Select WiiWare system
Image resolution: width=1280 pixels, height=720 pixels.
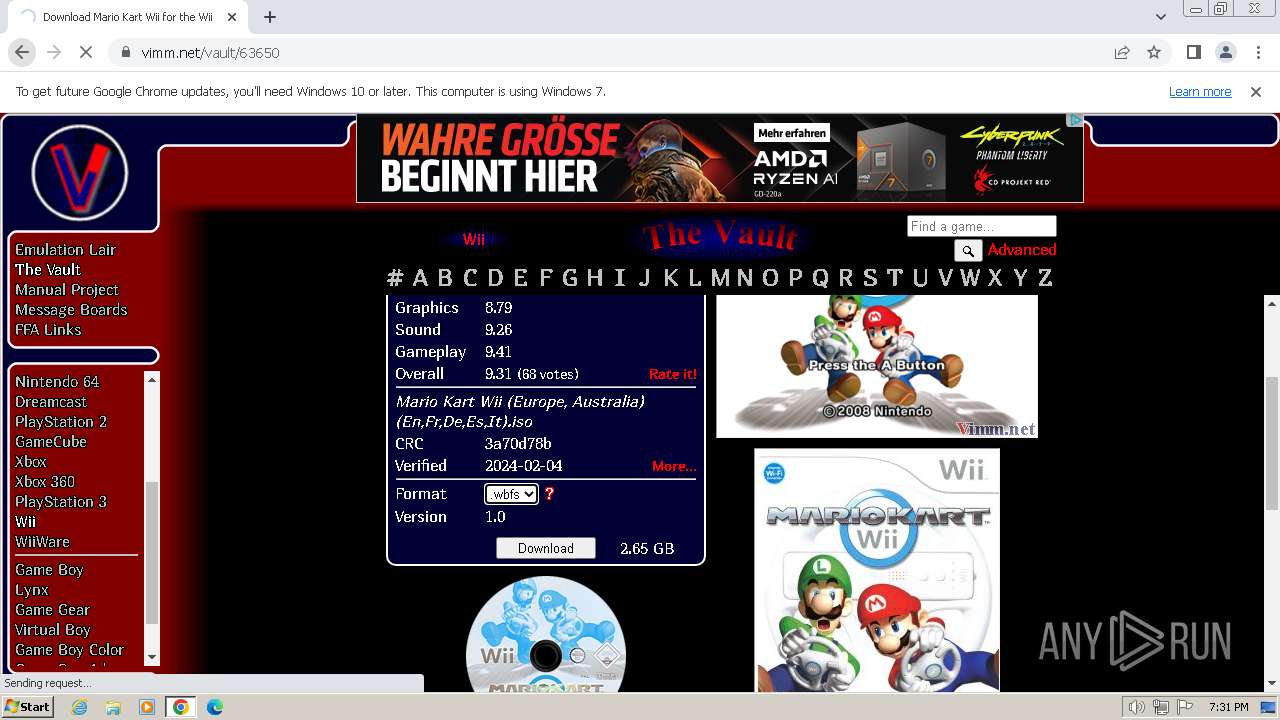[42, 542]
